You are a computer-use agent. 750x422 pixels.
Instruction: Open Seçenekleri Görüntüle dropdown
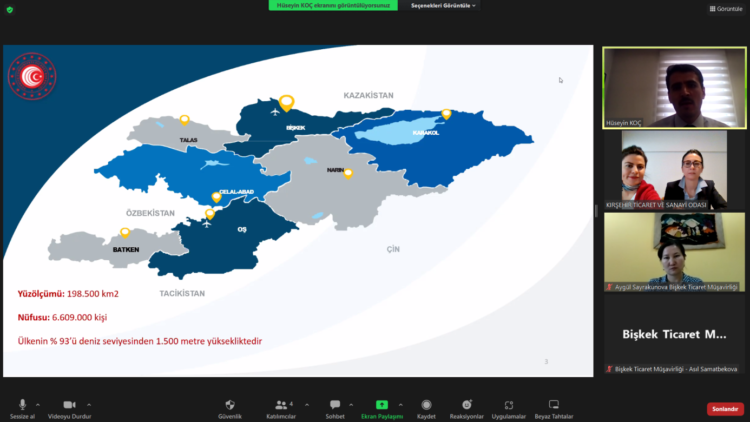click(443, 6)
